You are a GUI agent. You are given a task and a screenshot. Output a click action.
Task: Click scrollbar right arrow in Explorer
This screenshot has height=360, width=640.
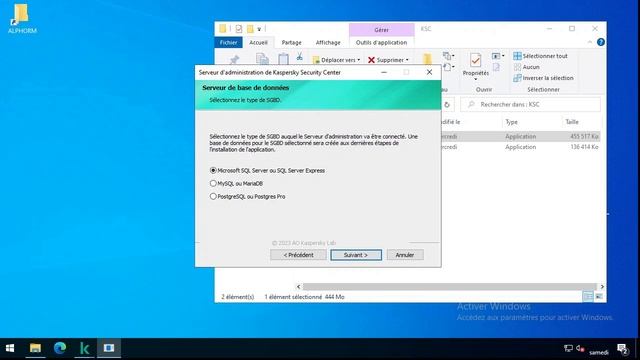(602, 287)
